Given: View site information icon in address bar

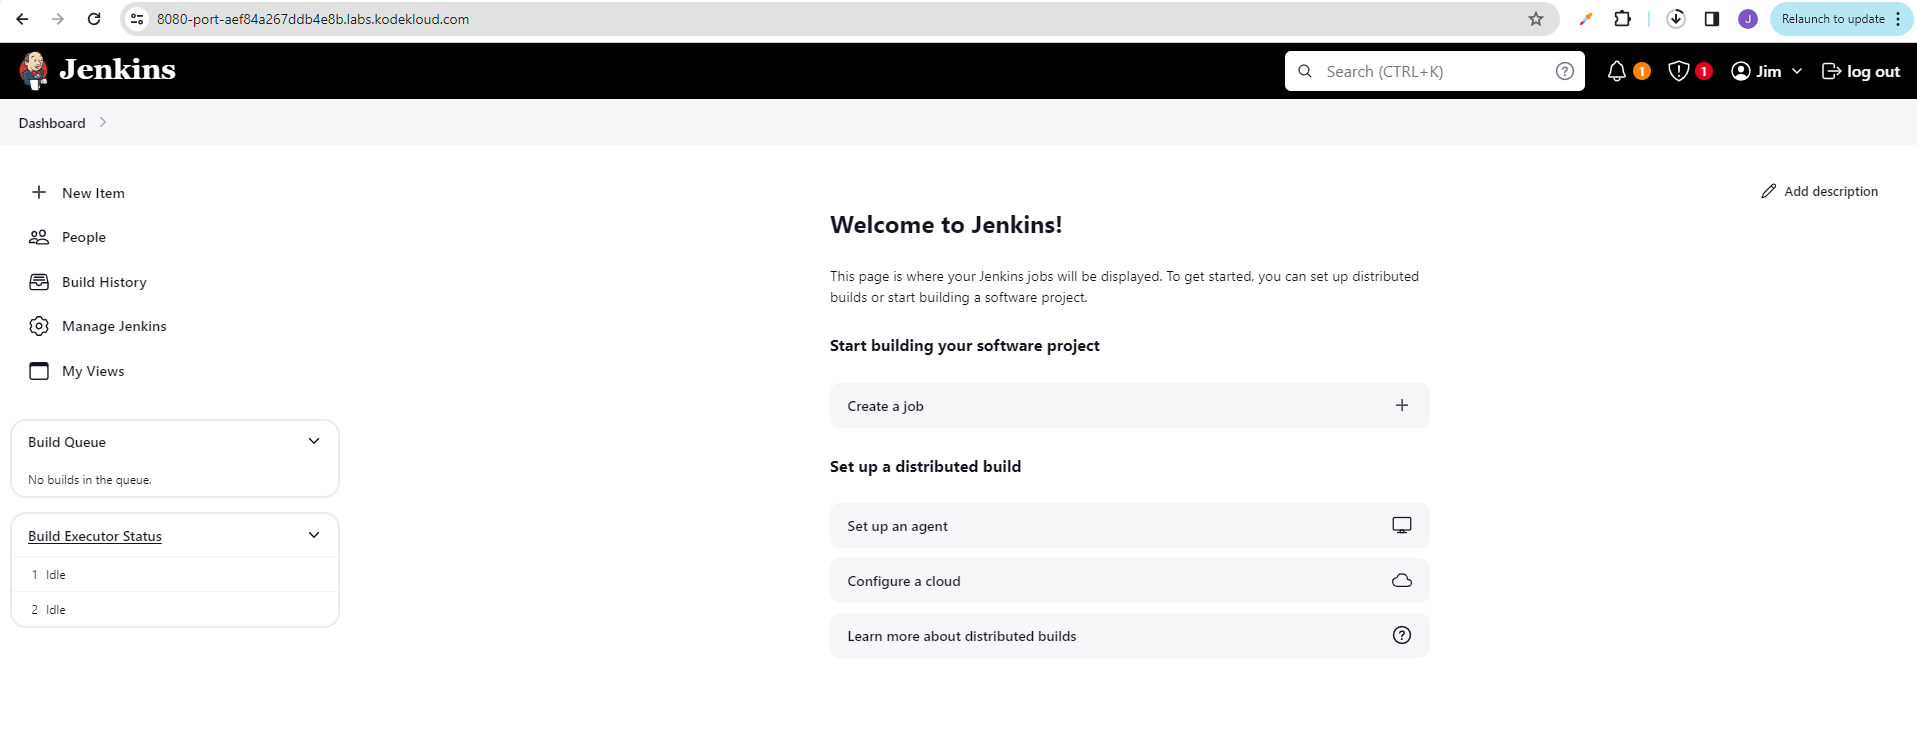Looking at the screenshot, I should coord(137,19).
